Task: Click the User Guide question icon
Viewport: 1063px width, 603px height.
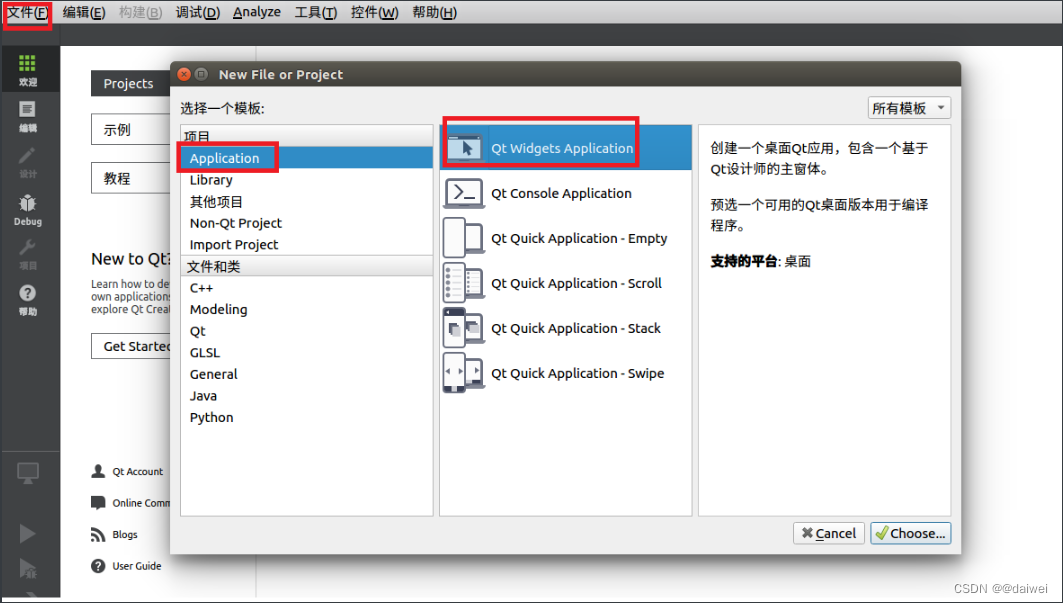Action: point(98,566)
